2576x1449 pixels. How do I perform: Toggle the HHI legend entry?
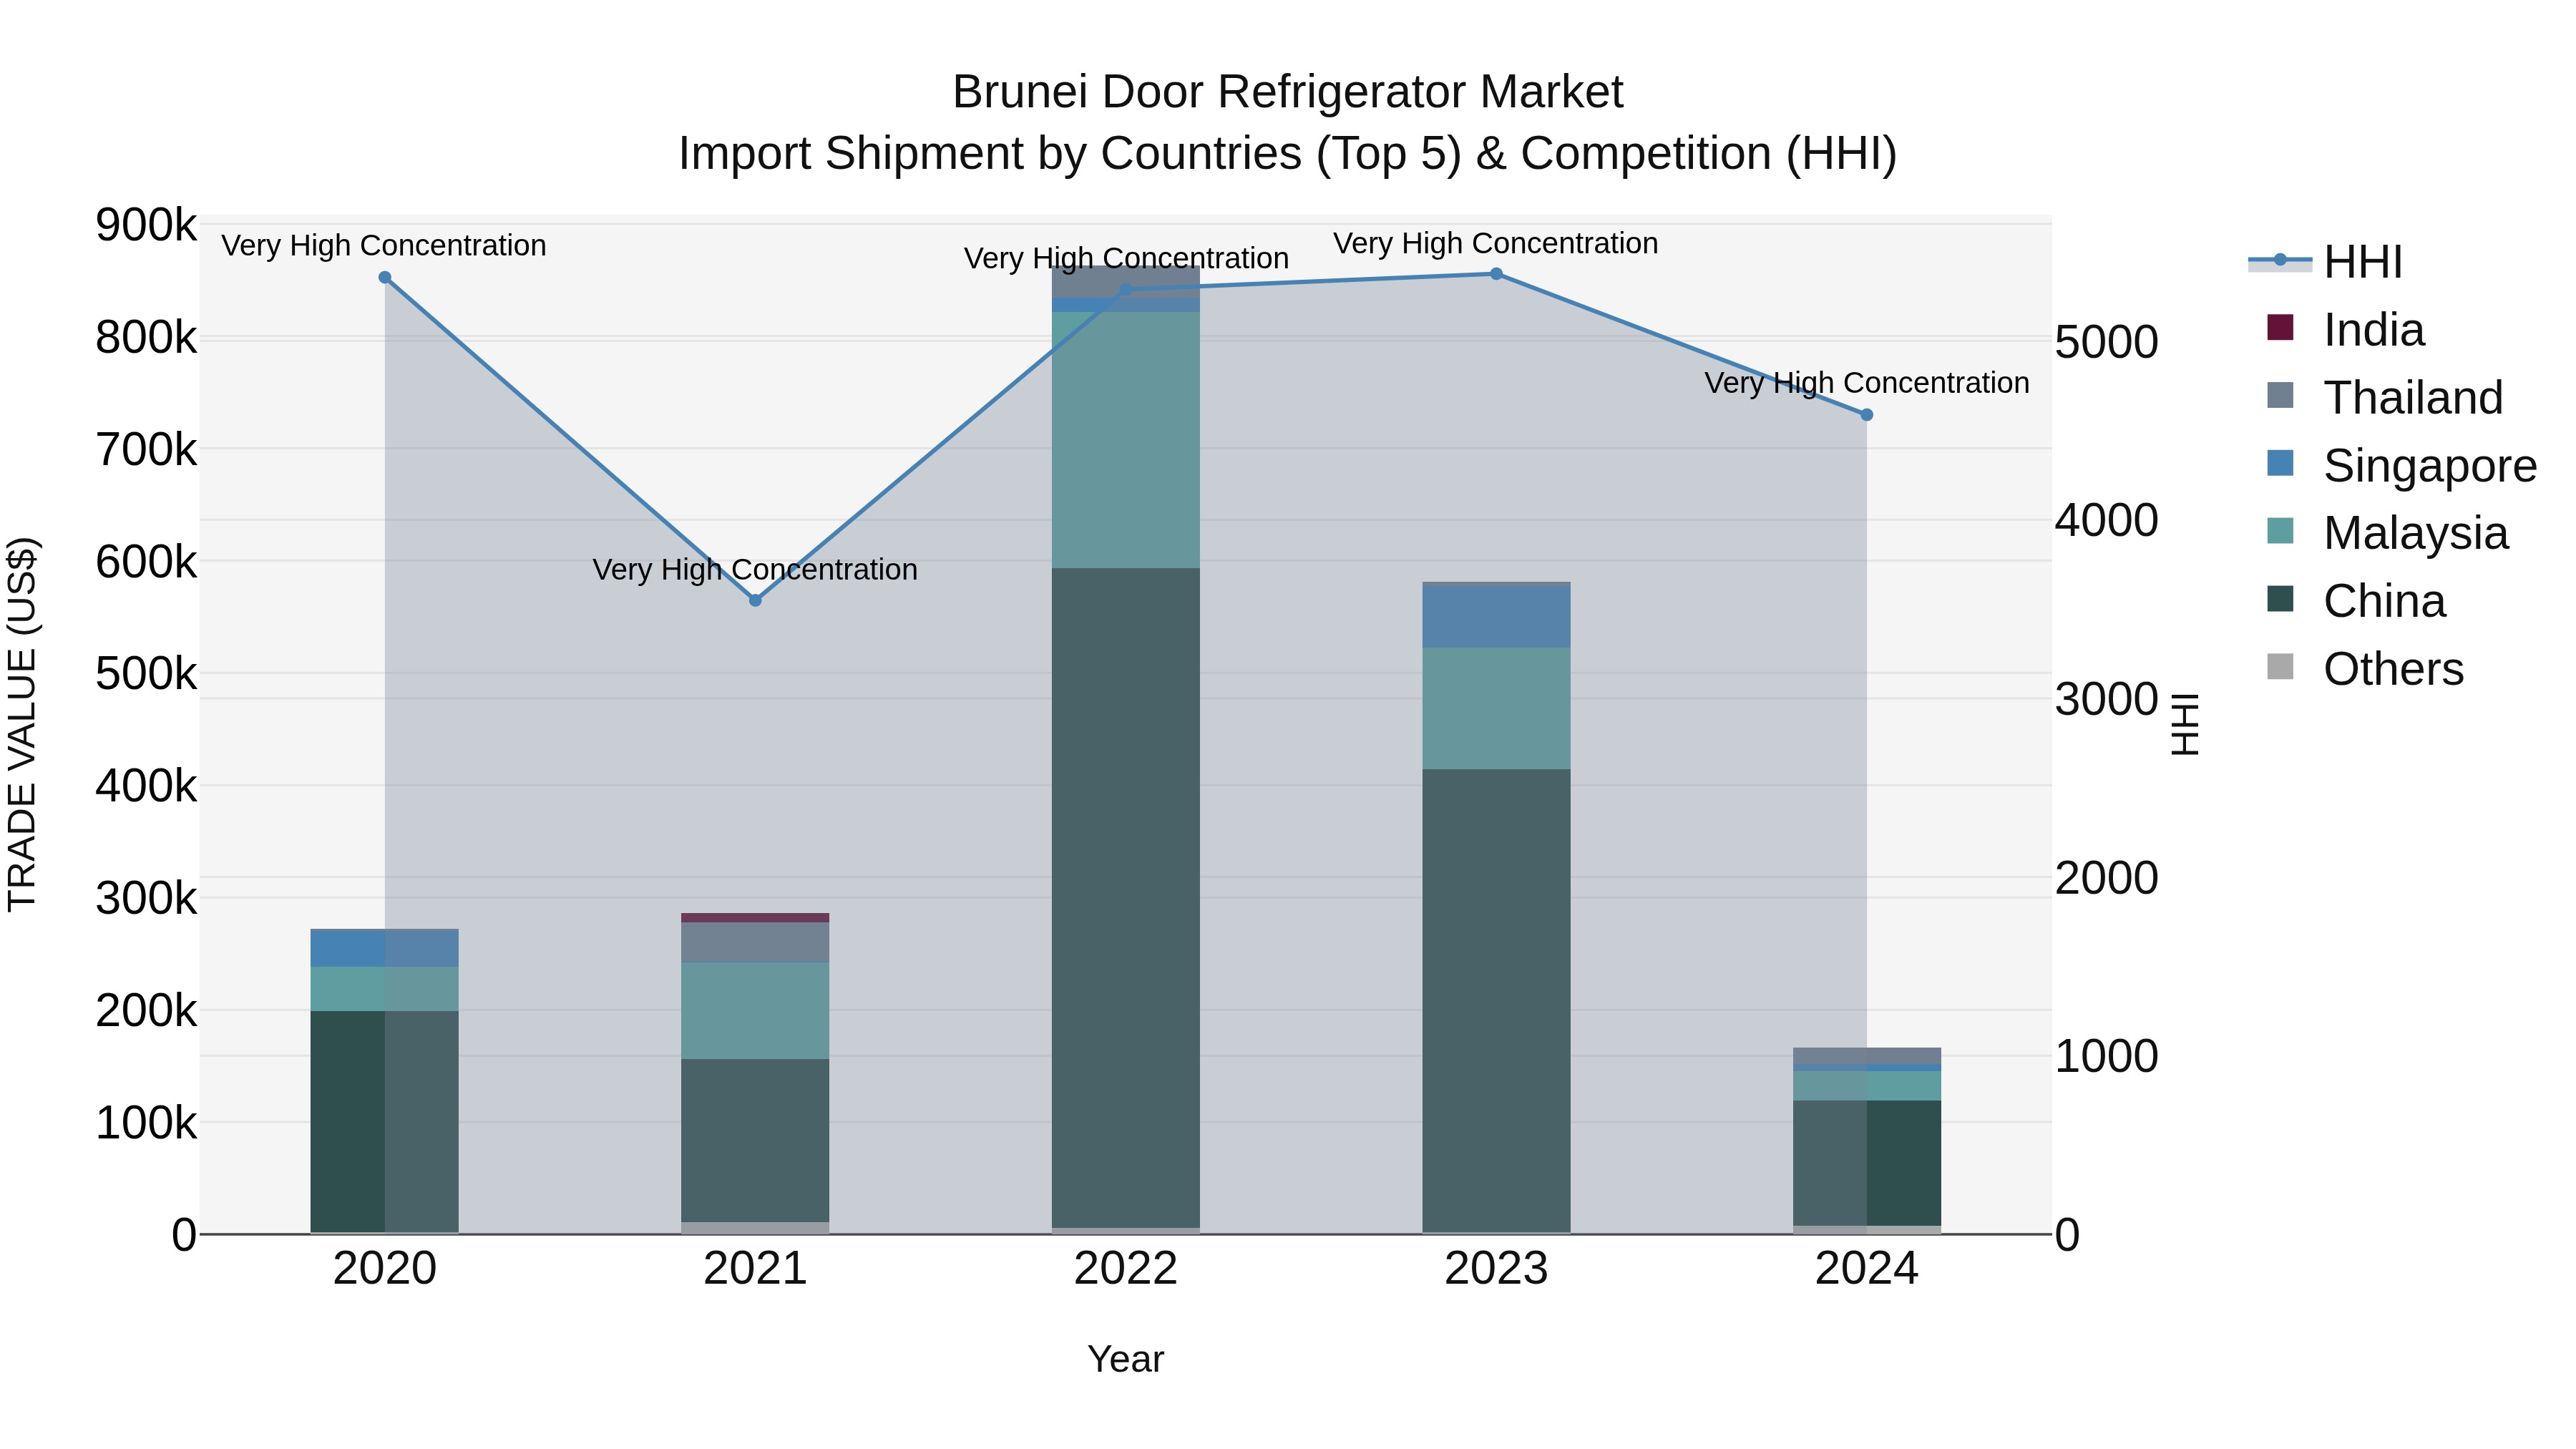(x=2325, y=262)
